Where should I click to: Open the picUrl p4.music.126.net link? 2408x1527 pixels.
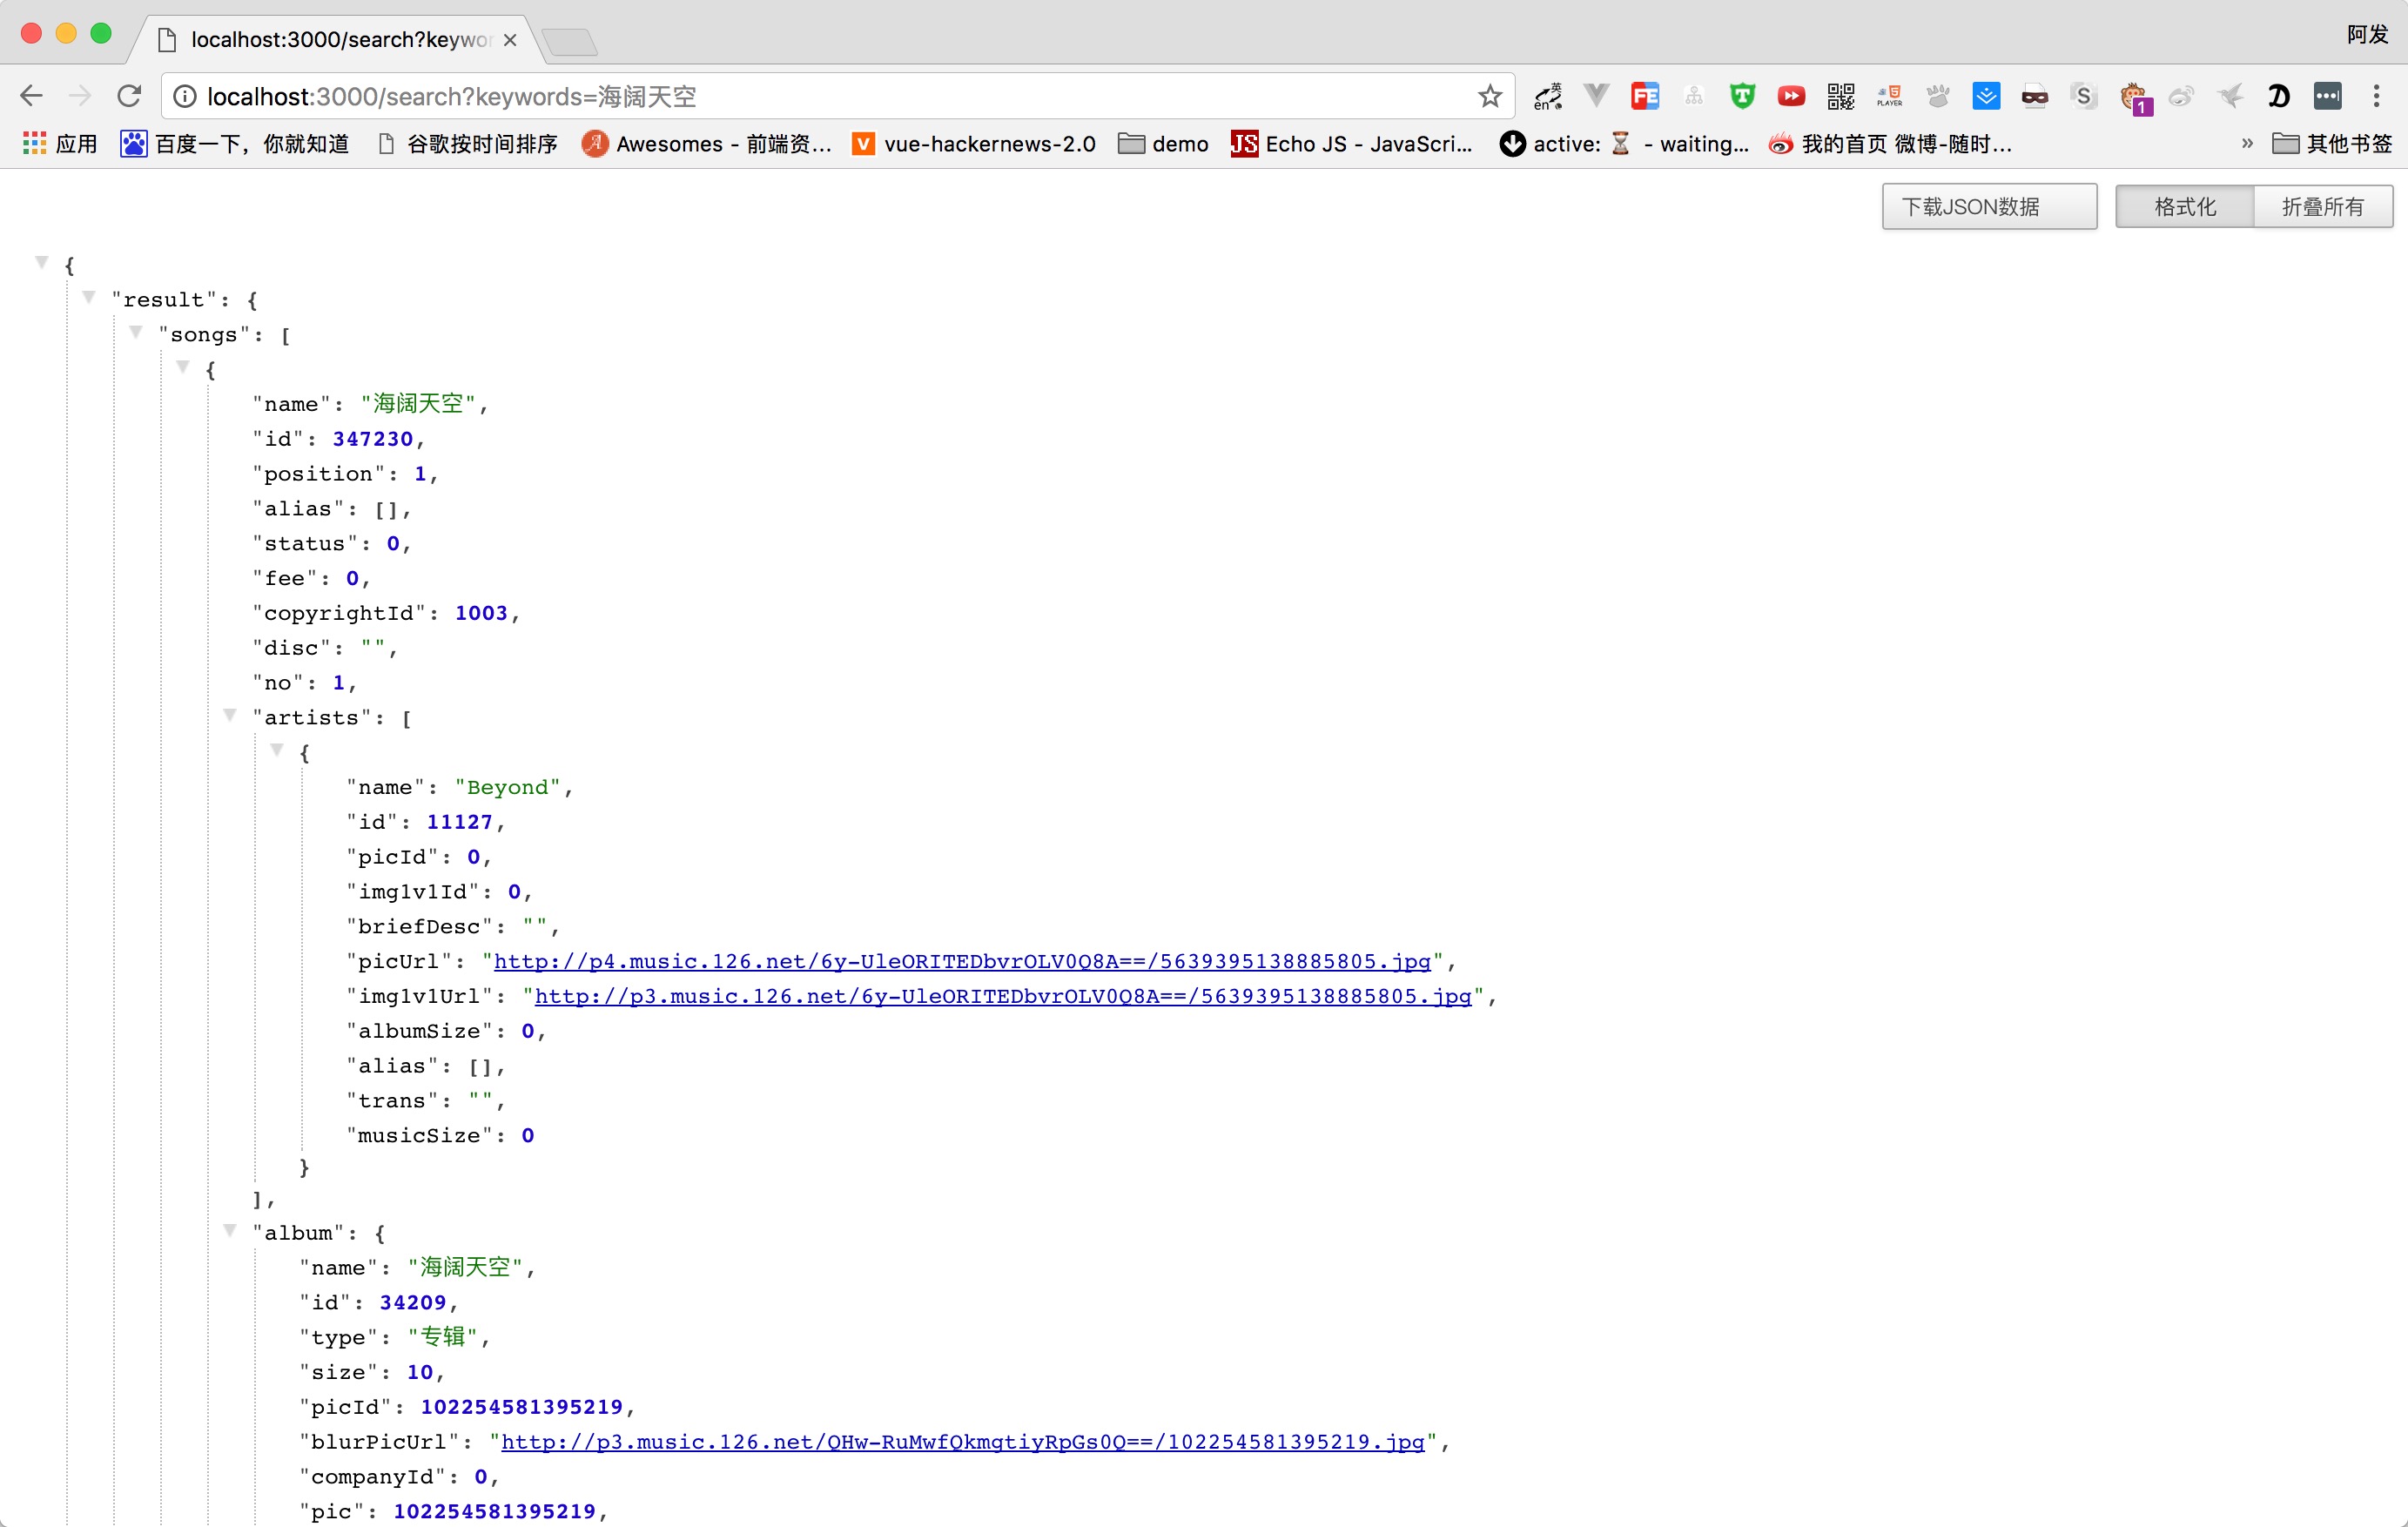(961, 961)
